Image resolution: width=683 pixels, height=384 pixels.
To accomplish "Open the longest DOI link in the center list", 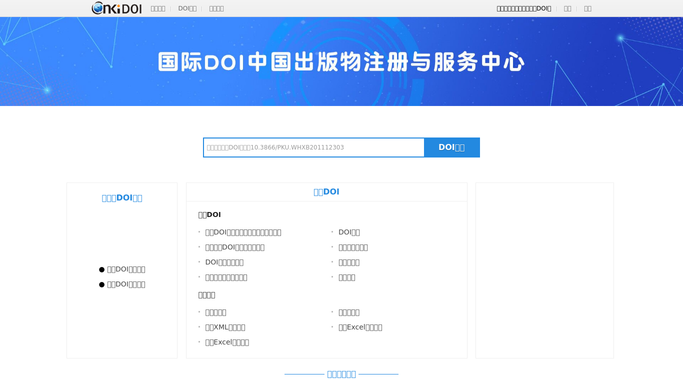I will point(243,232).
